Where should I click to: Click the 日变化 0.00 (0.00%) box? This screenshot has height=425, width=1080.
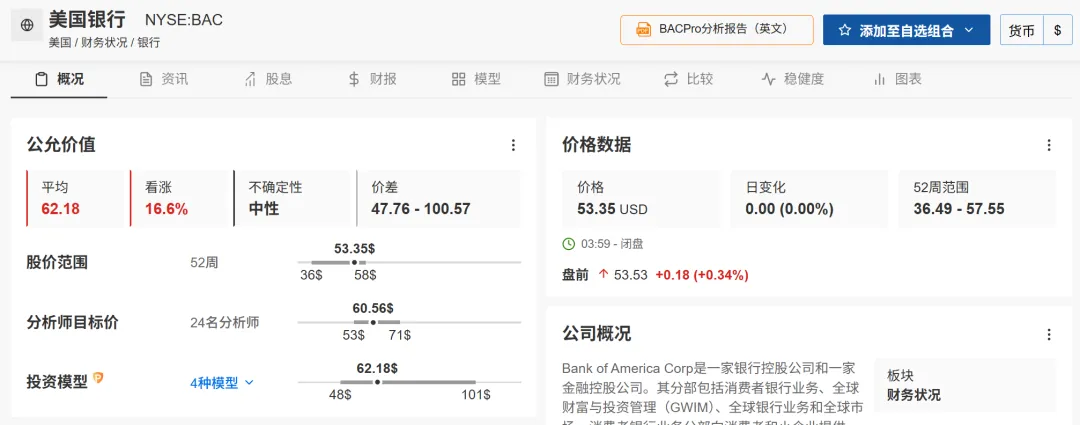tap(809, 198)
